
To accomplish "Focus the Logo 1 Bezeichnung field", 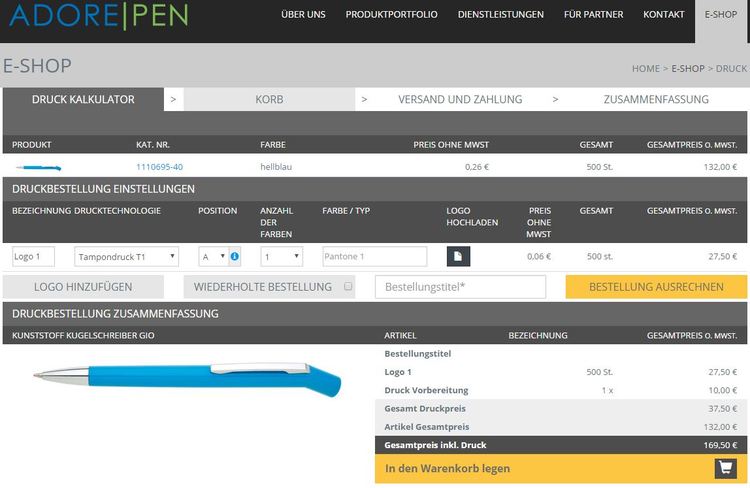I will click(33, 256).
